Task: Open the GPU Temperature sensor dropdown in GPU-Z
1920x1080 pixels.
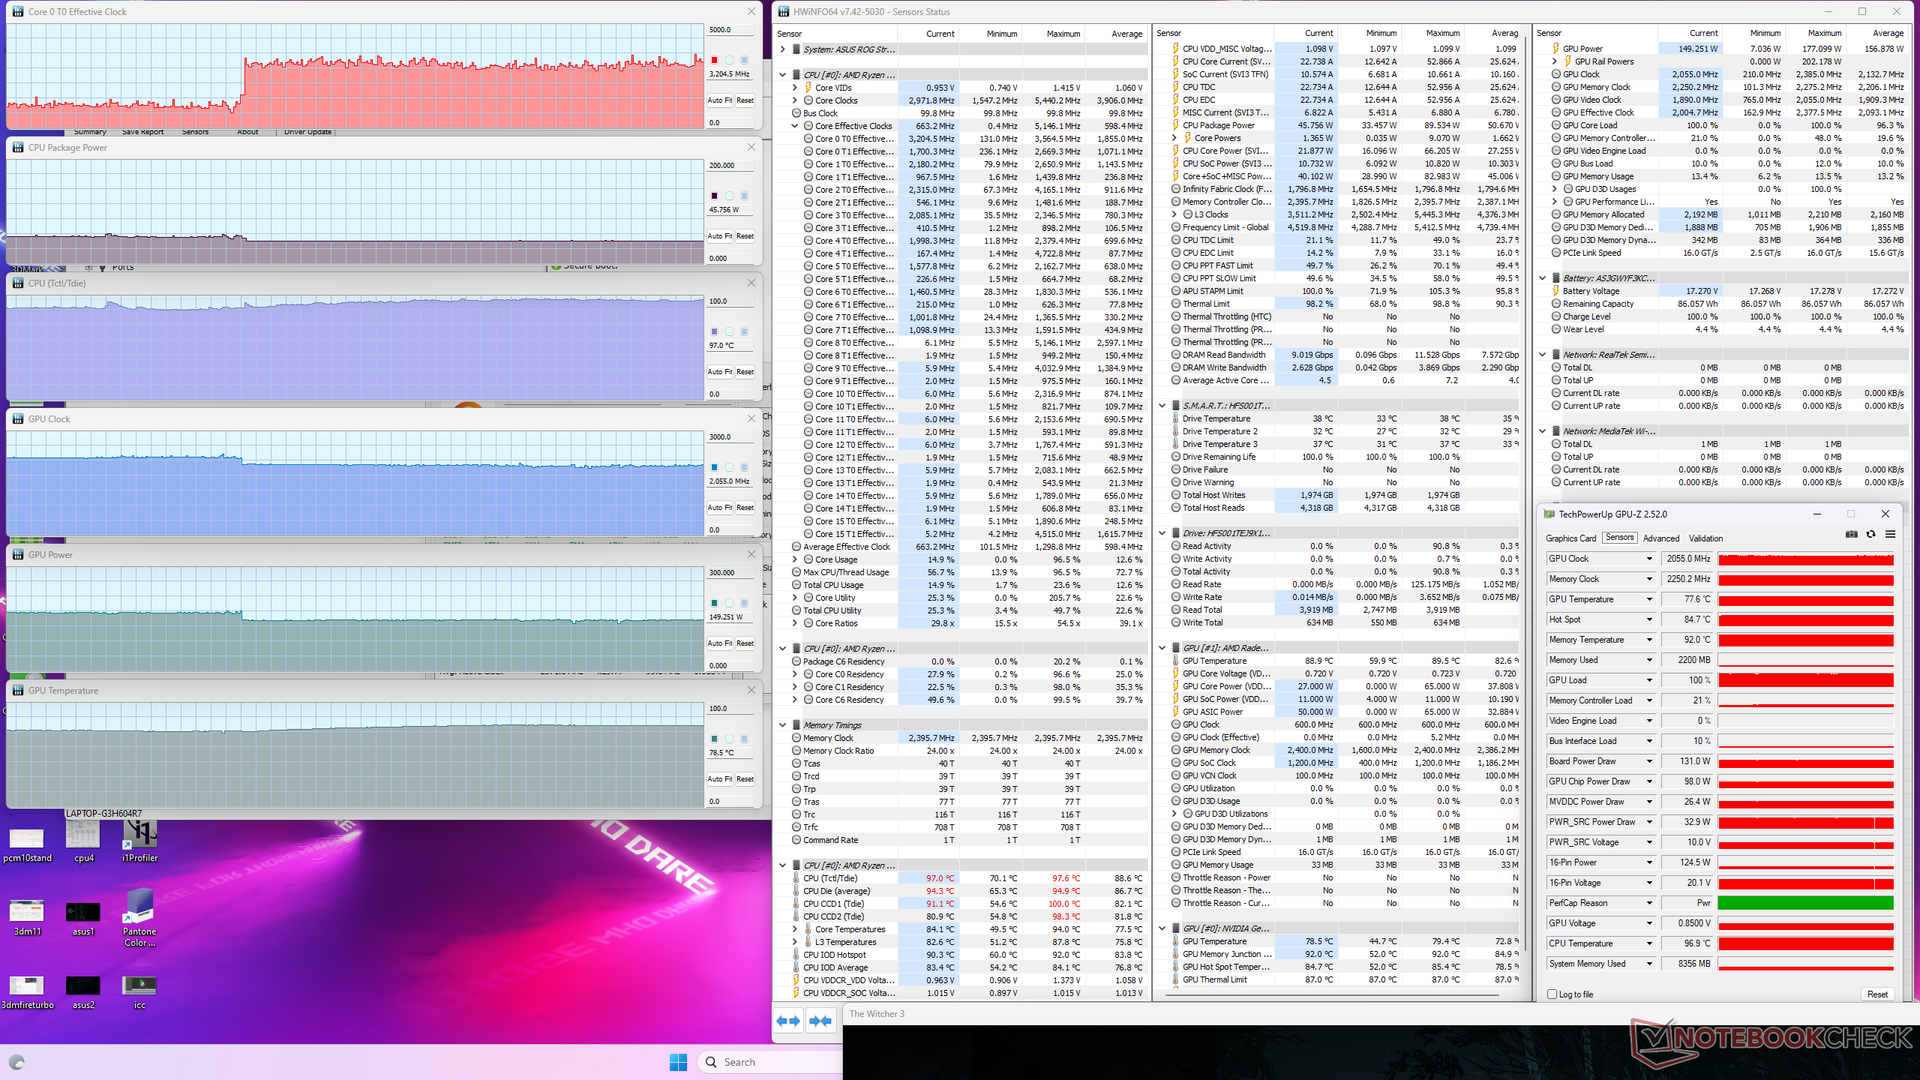Action: tap(1649, 599)
